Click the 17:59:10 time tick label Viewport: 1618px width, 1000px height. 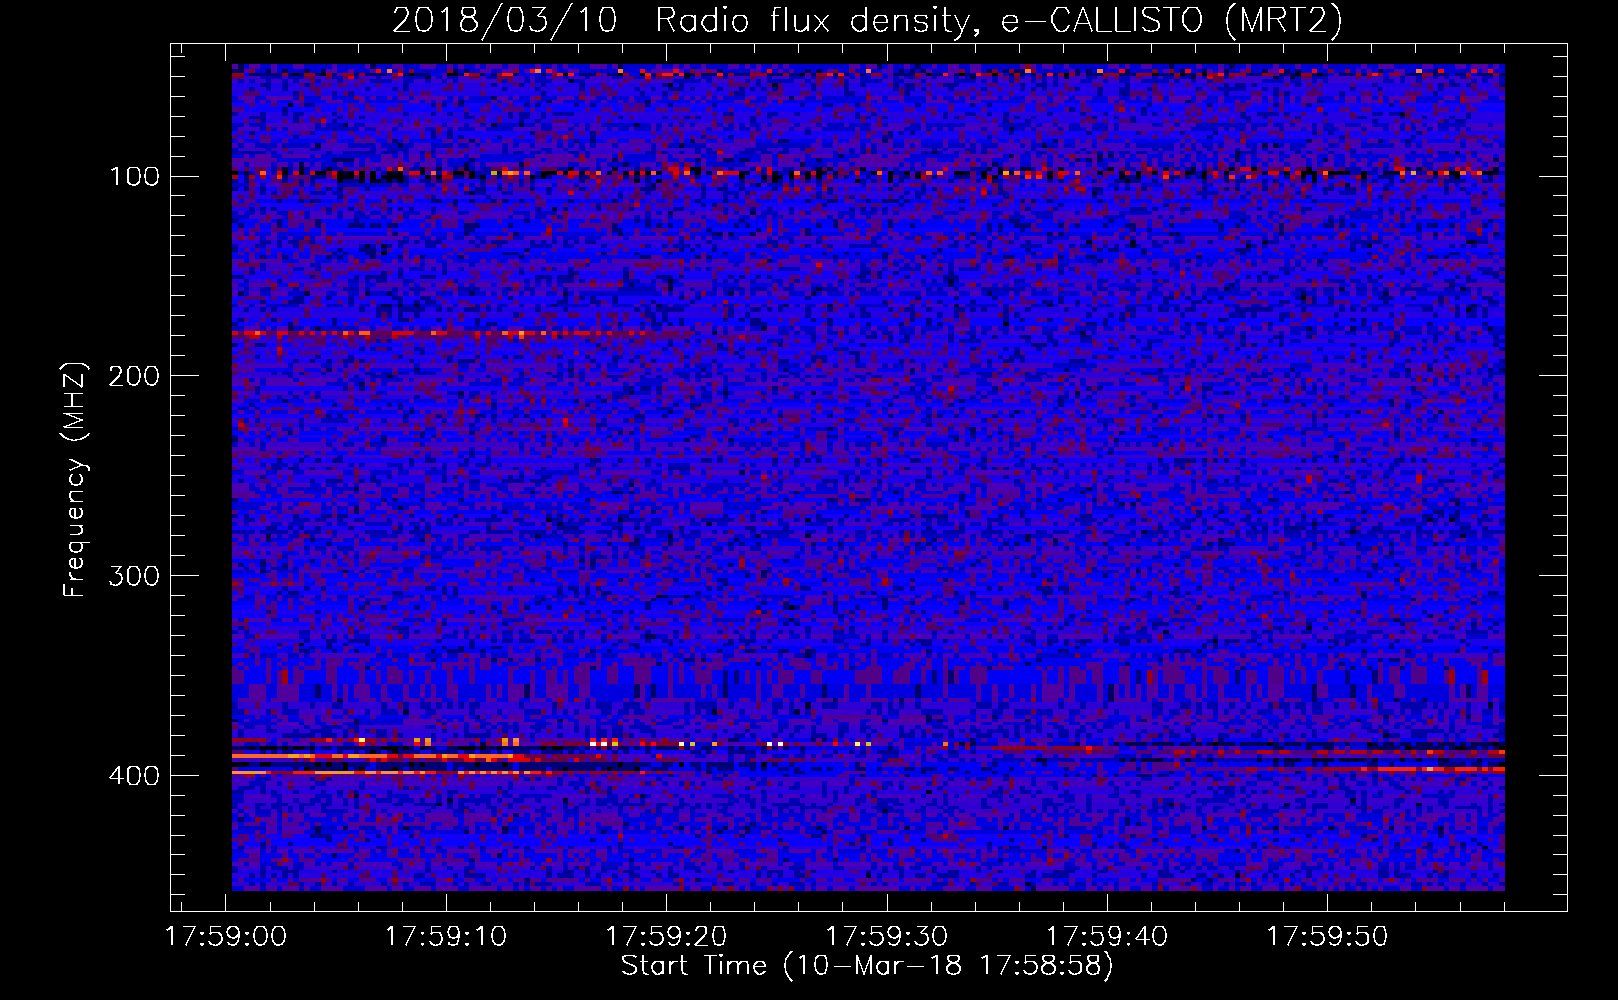[x=446, y=937]
